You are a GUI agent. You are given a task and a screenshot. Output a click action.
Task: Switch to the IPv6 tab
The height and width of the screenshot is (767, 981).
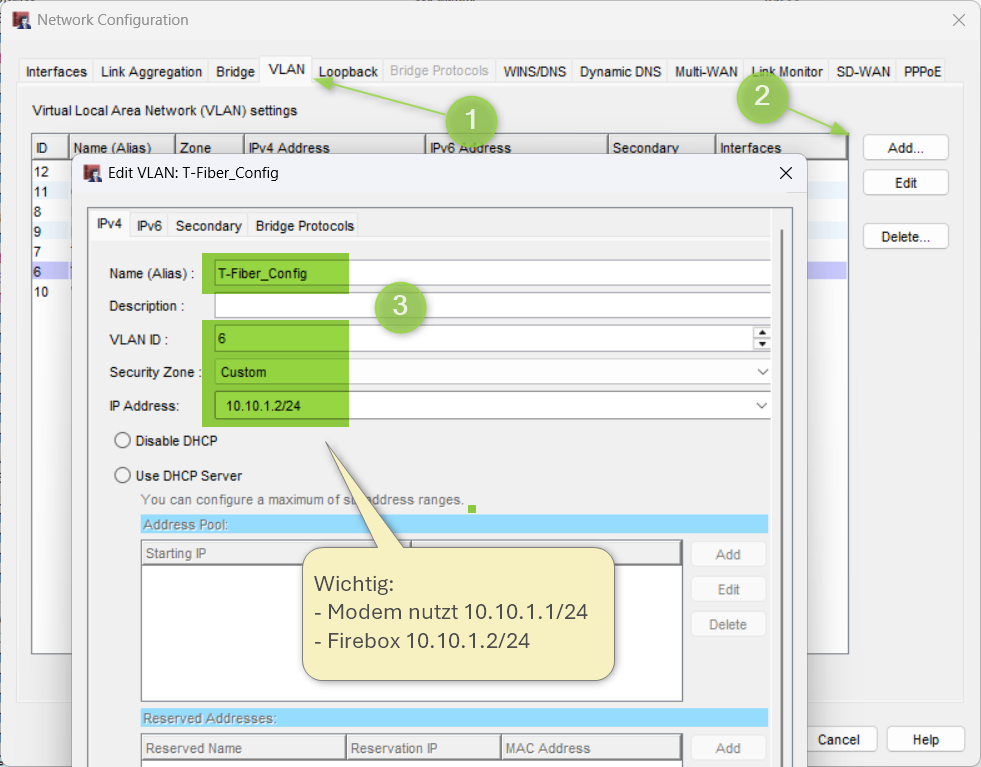point(149,226)
